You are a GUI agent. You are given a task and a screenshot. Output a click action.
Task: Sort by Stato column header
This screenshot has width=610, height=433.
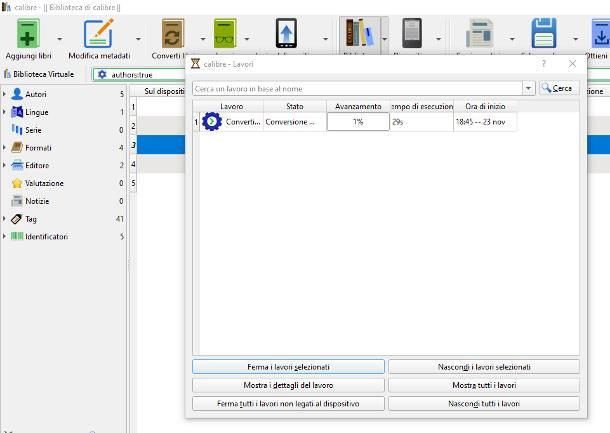pyautogui.click(x=294, y=106)
